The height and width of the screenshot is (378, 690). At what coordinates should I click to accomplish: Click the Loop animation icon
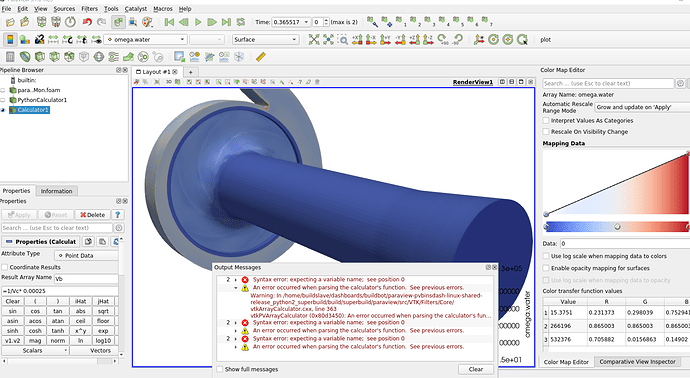pyautogui.click(x=241, y=22)
